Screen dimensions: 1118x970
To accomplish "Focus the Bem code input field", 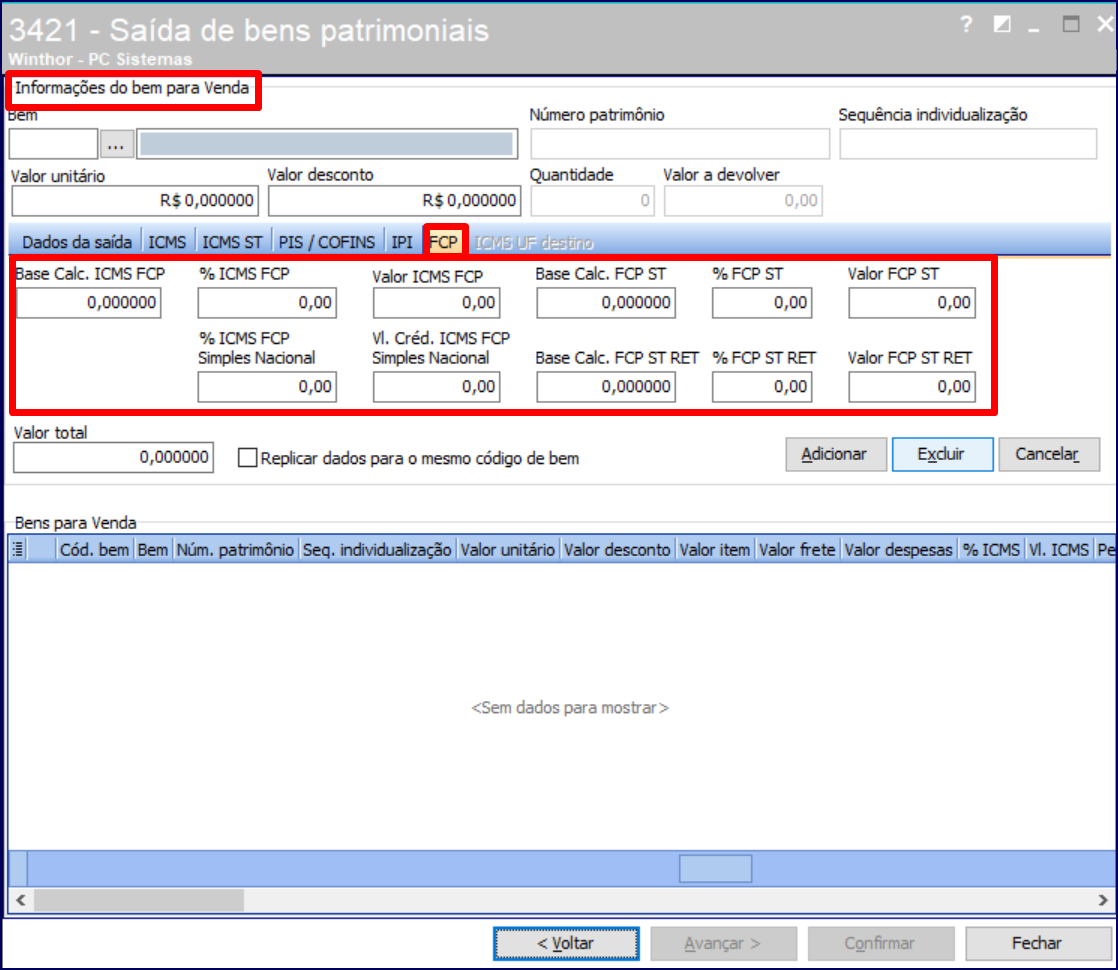I will point(53,144).
